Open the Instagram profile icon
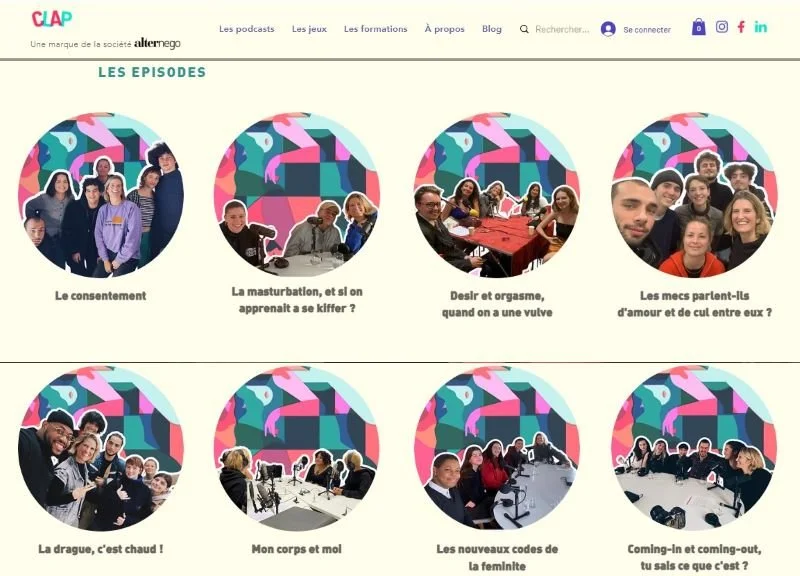Screen dimensions: 800x576 [721, 27]
